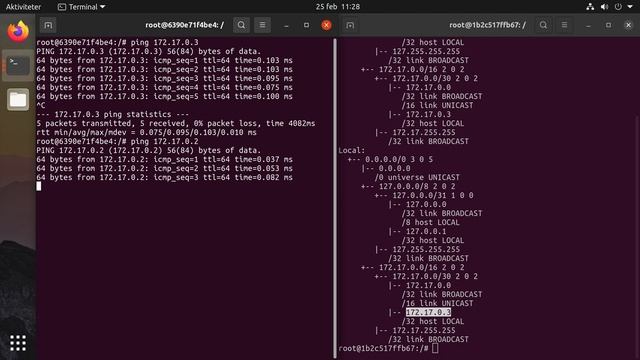
Task: Click the right terminal title root@1b2c517ffb67
Action: (487, 25)
